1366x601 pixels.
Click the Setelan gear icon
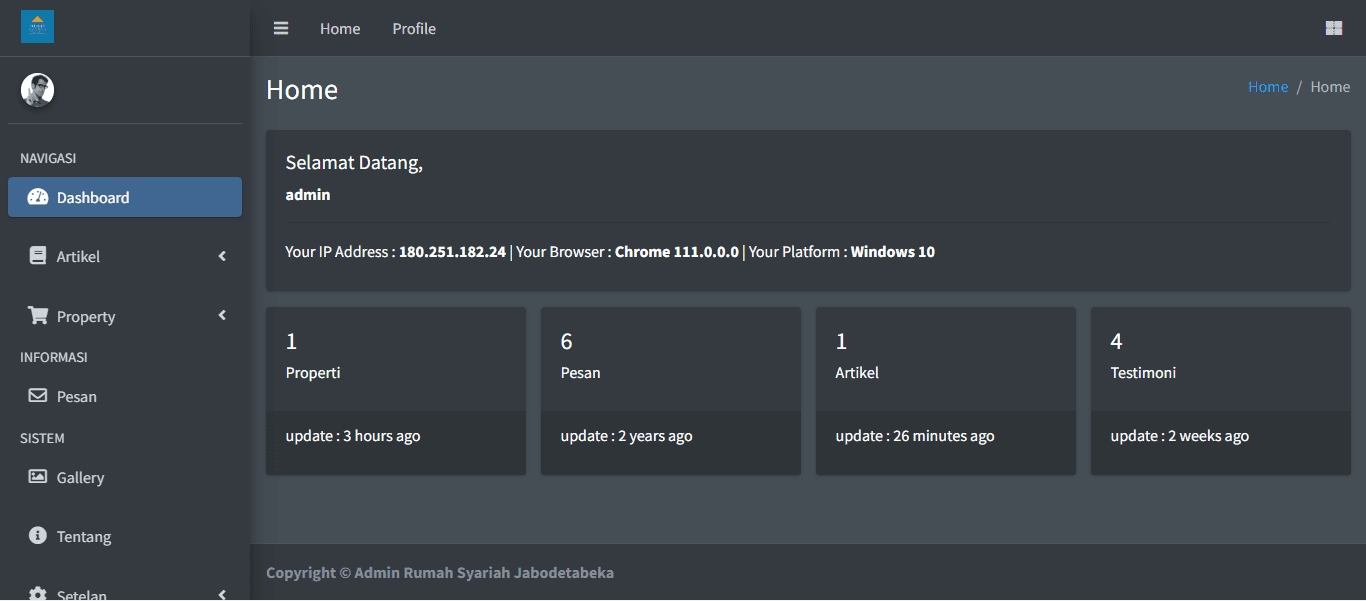(x=38, y=594)
